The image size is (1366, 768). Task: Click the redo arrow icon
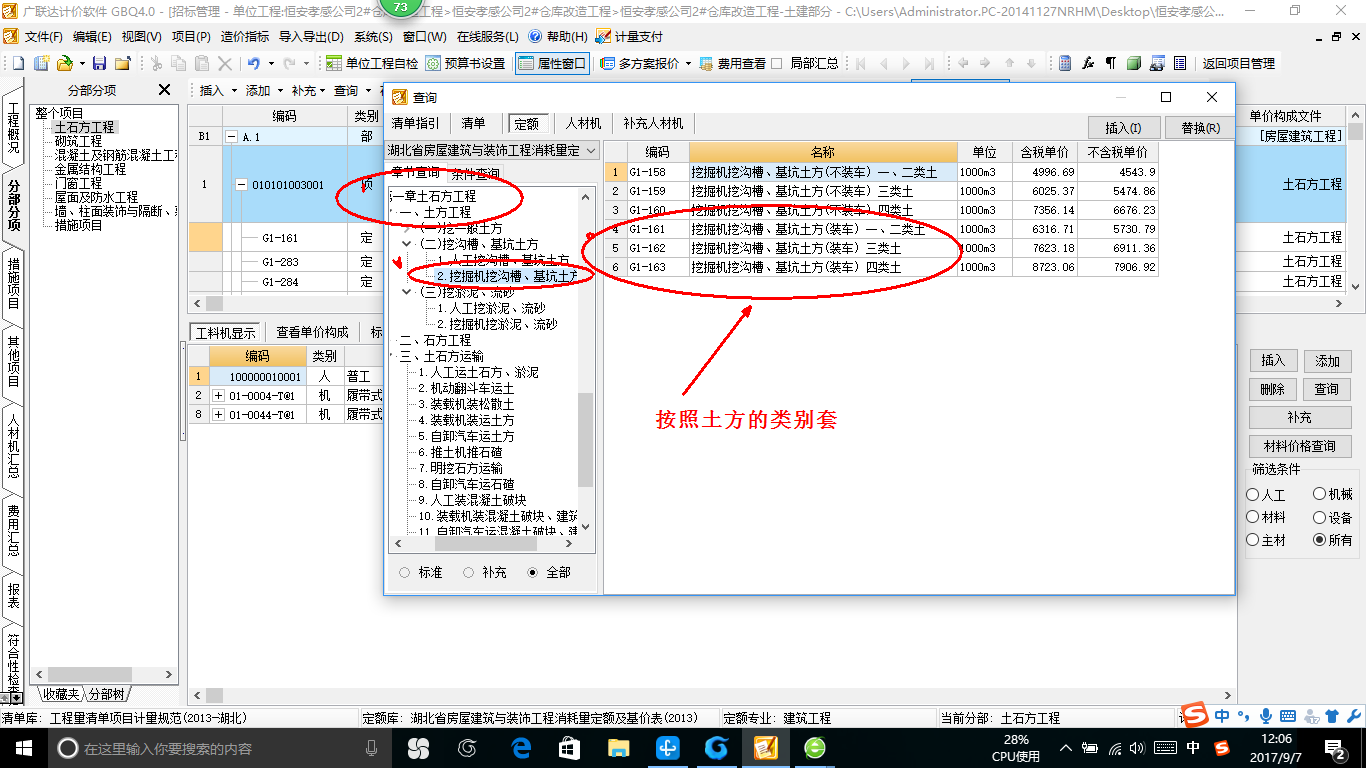coord(289,63)
